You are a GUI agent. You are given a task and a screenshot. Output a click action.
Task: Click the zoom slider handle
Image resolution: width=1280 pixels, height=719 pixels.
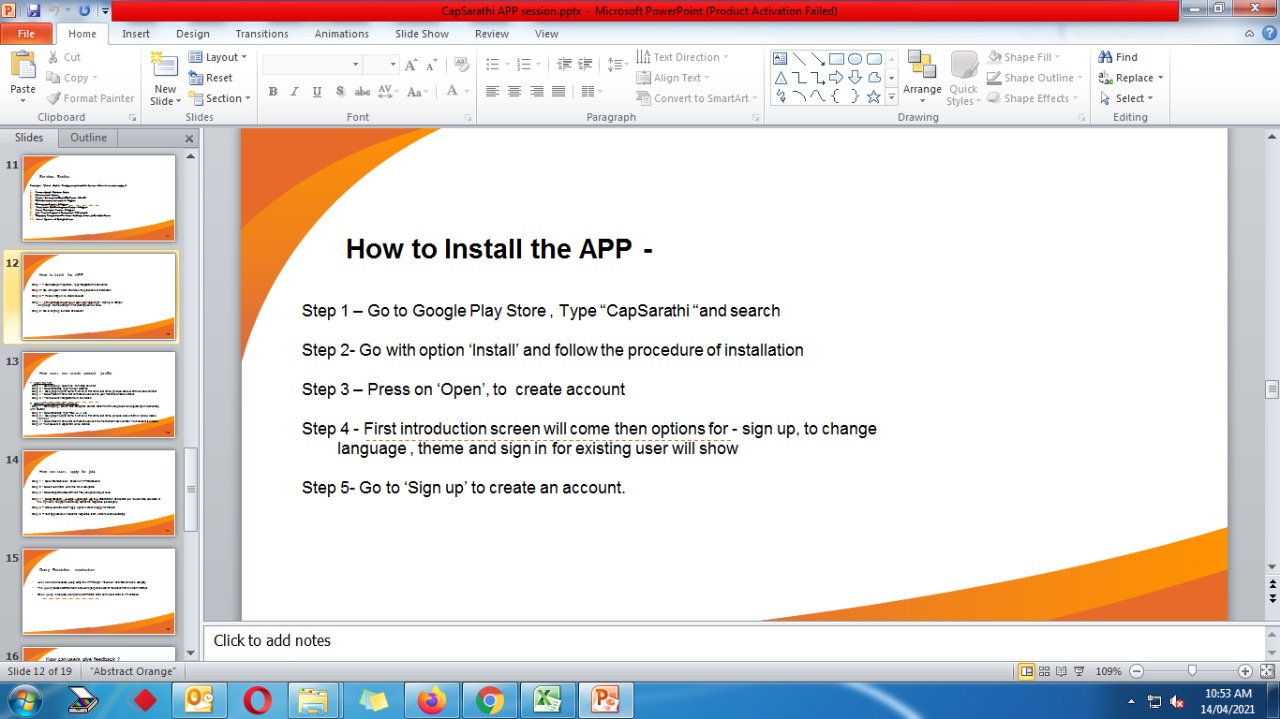1192,672
